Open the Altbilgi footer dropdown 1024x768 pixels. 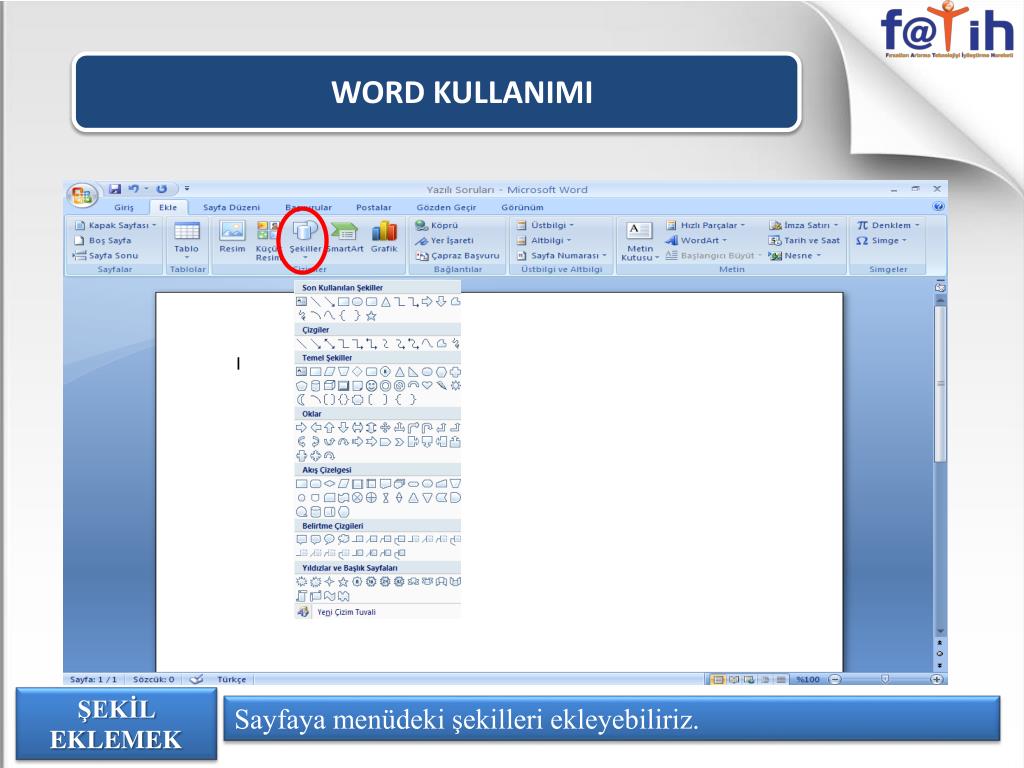[x=544, y=240]
